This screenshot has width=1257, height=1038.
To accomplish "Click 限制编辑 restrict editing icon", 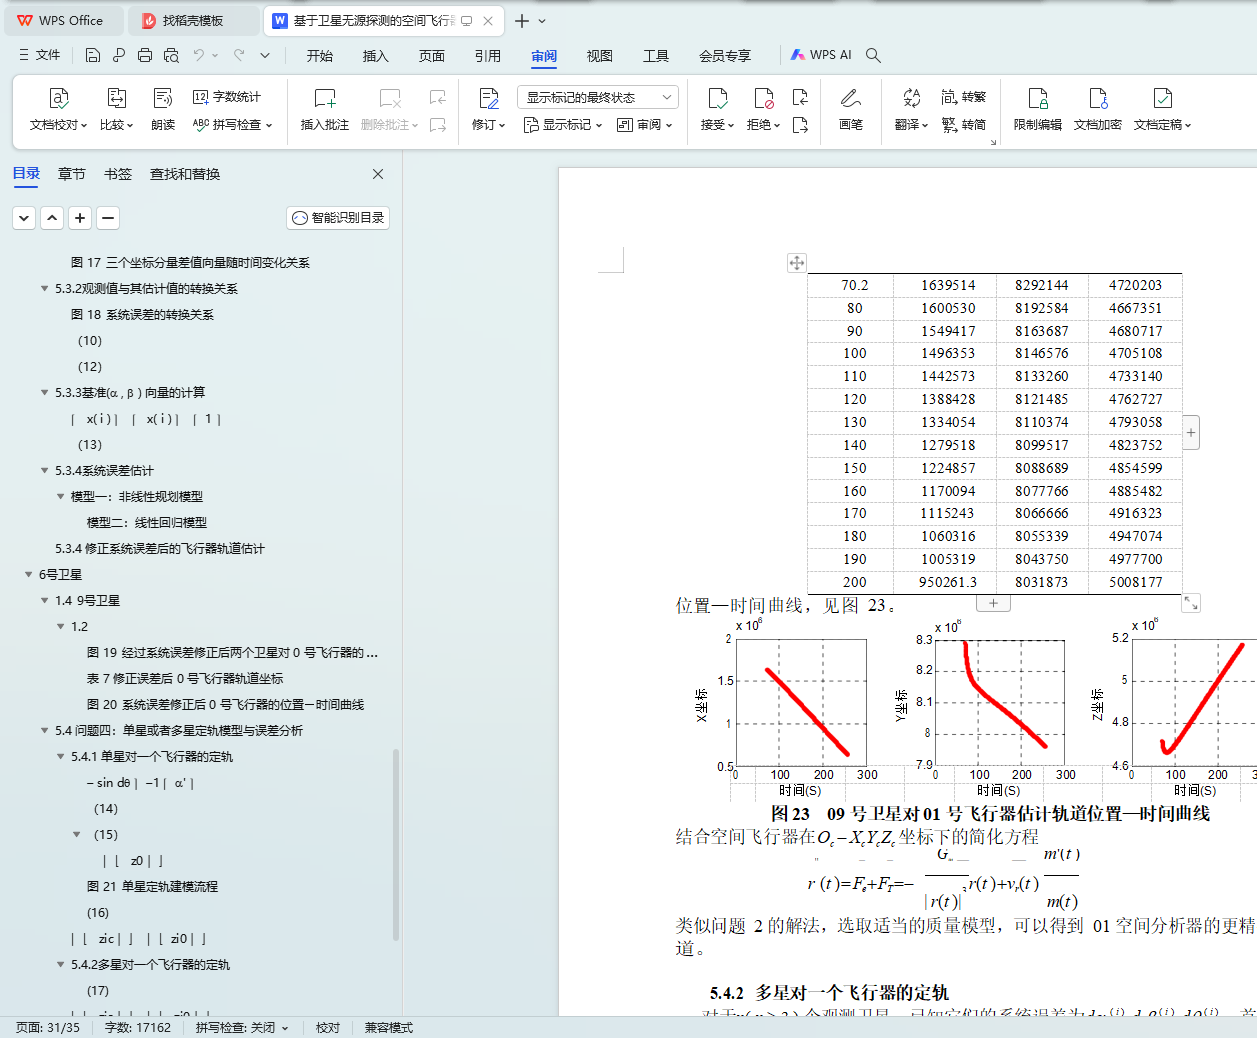I will [1038, 98].
